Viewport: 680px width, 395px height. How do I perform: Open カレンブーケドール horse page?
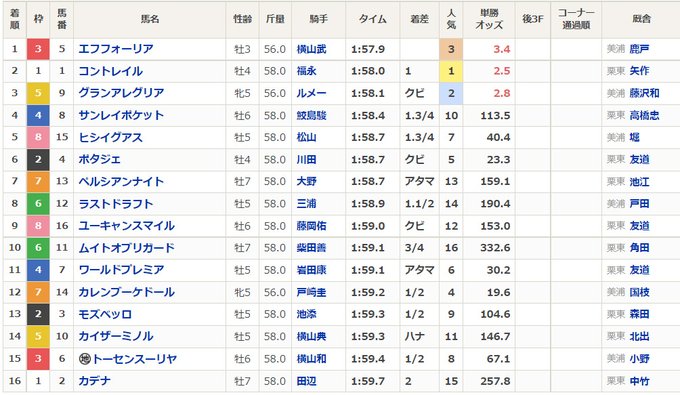[127, 292]
